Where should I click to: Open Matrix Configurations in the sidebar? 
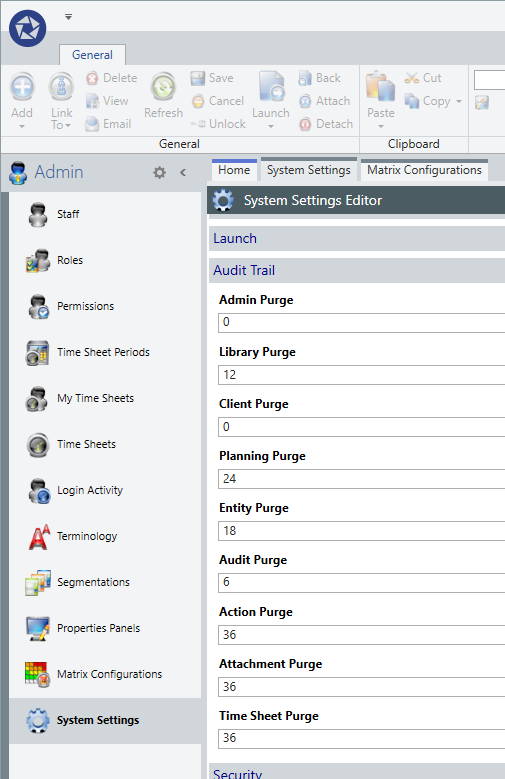(105, 674)
